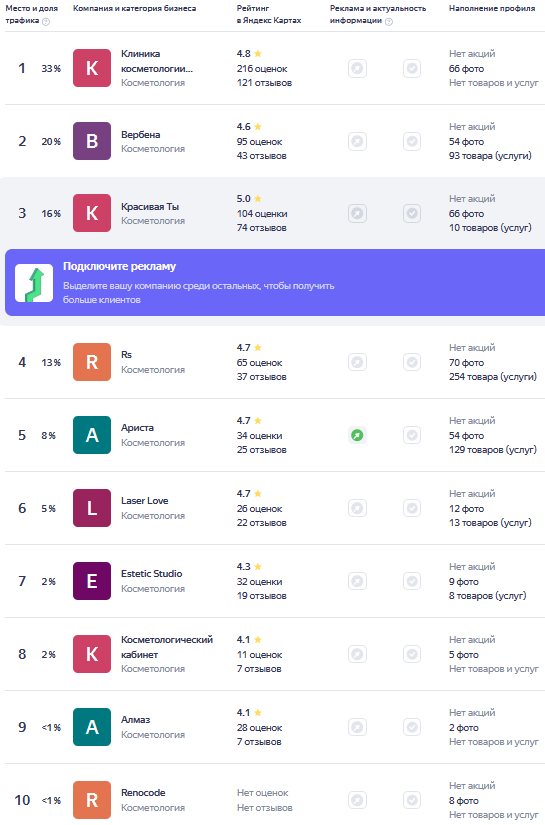Click the checkmark icon in Алмаз row
The width and height of the screenshot is (545, 825).
click(412, 727)
